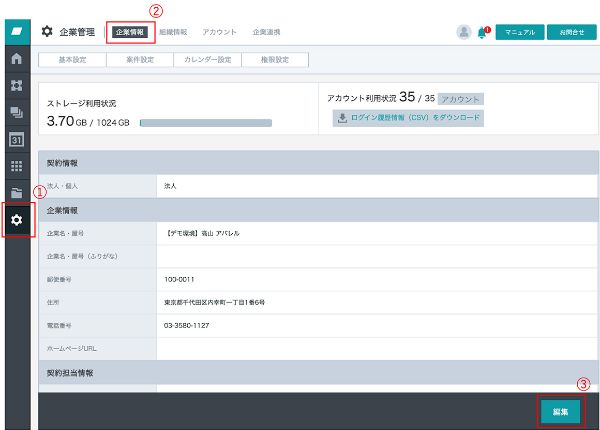Open the 企業連携 tab
This screenshot has height=430, width=600.
tap(267, 32)
